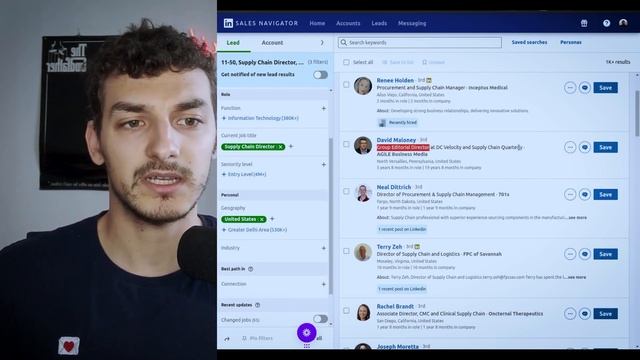Save lead David Maloney
This screenshot has width=640, height=360.
coord(605,147)
